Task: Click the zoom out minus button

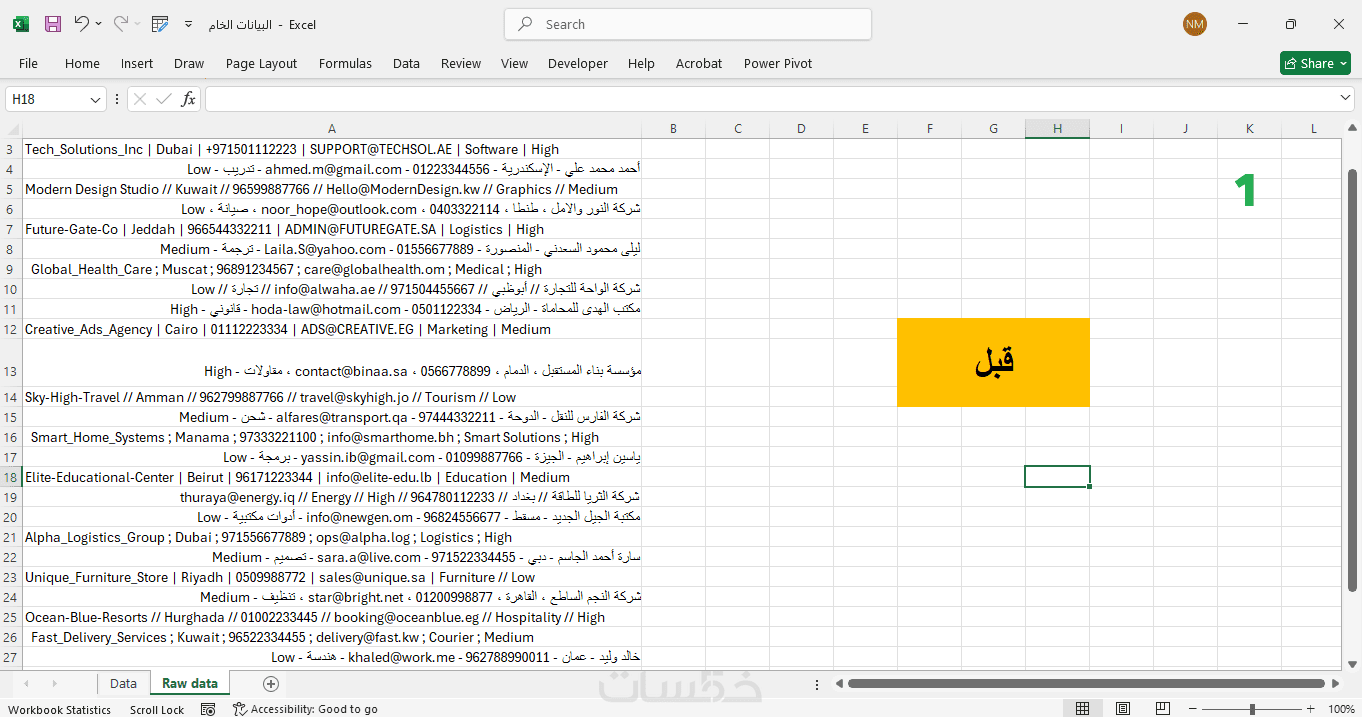Action: [x=1192, y=709]
